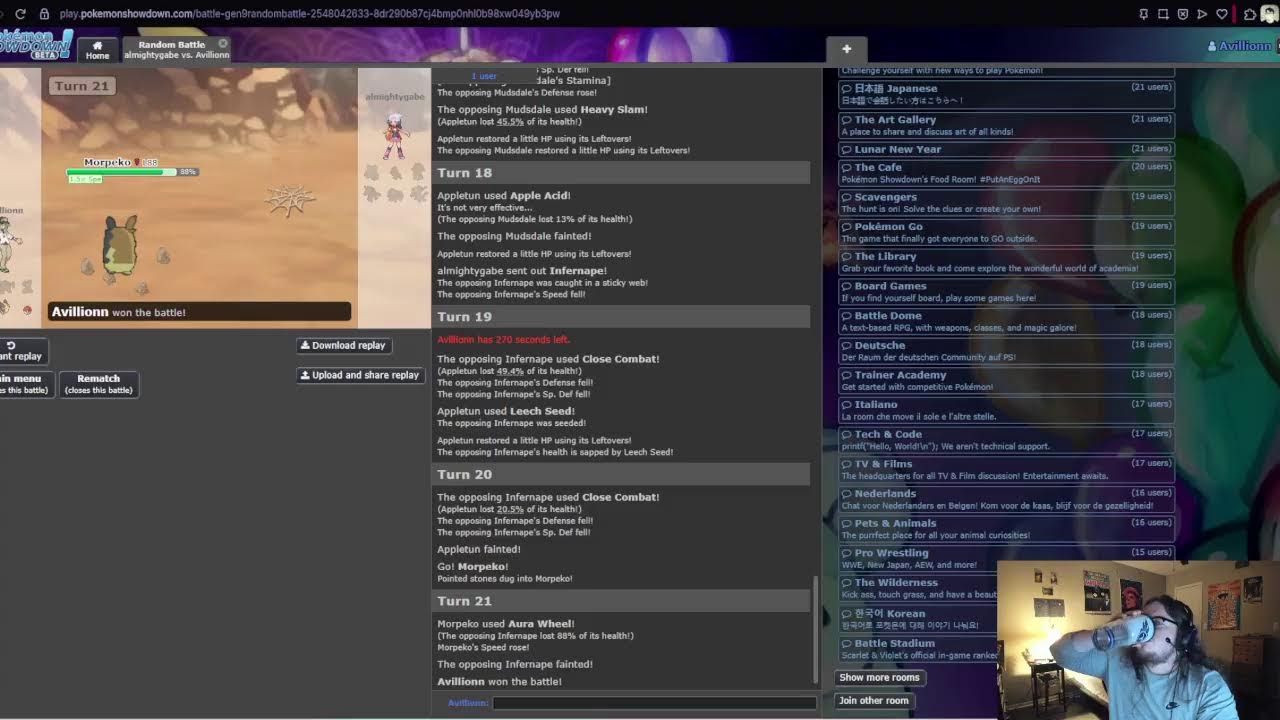Join the Pro Wrestling room

1005,558
